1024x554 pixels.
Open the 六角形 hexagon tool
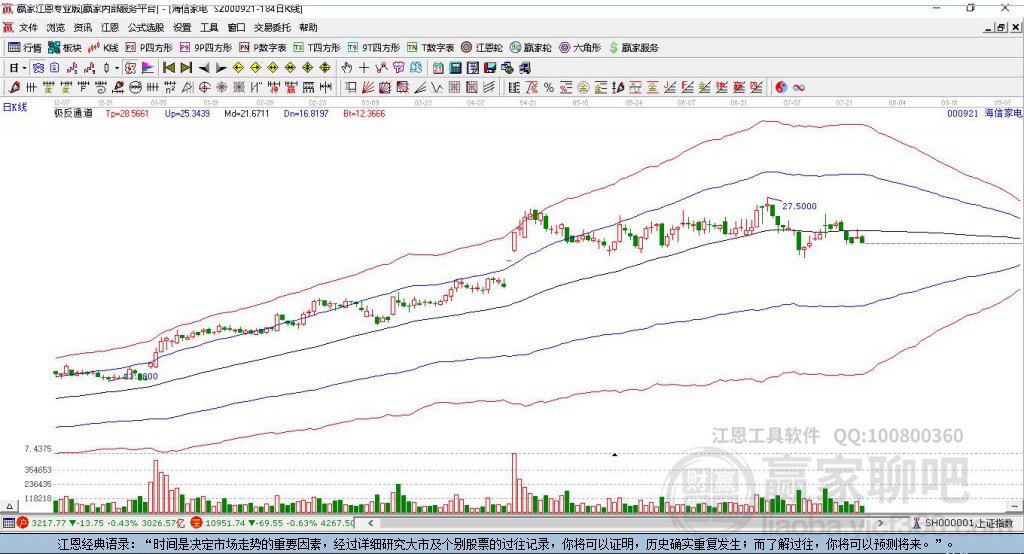tap(580, 48)
